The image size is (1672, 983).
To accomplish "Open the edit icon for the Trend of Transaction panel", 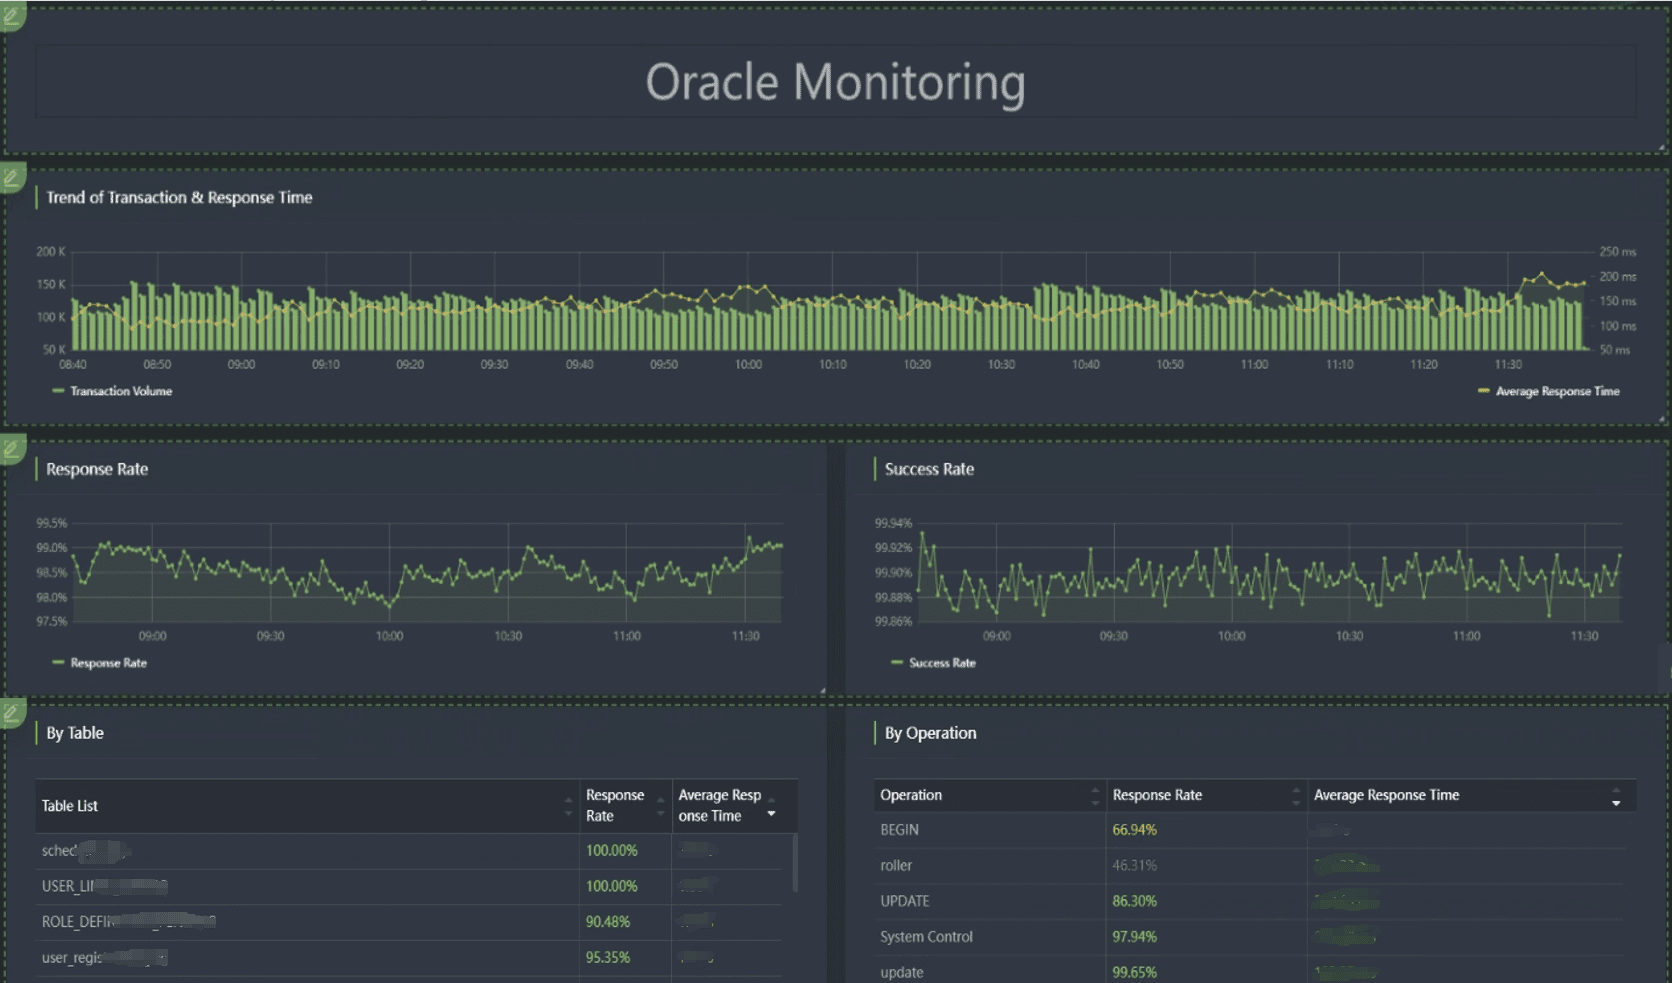I will pyautogui.click(x=11, y=178).
